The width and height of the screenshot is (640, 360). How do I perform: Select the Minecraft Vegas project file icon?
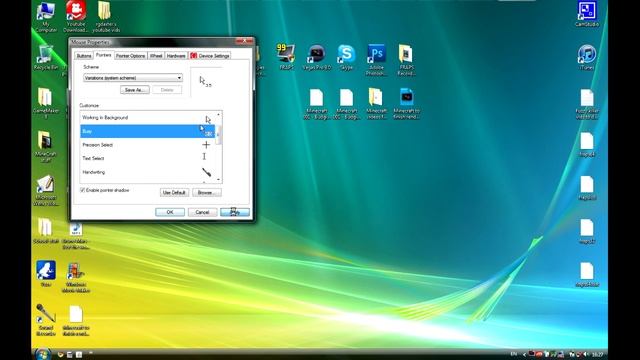click(x=407, y=104)
